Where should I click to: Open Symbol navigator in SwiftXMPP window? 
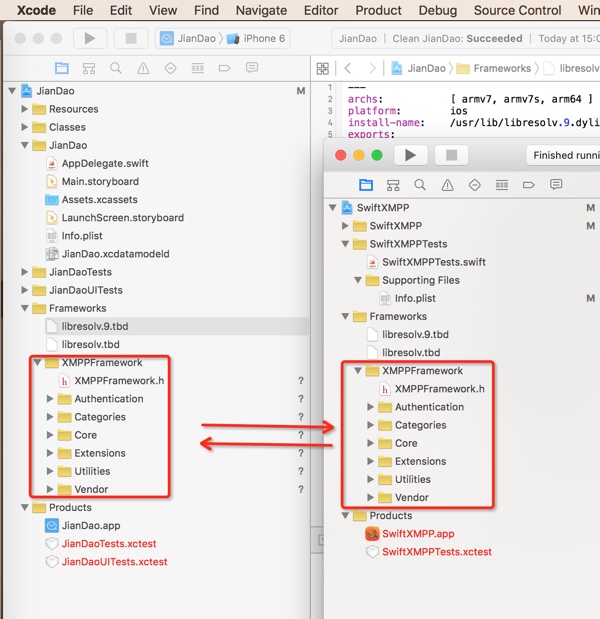tap(393, 185)
